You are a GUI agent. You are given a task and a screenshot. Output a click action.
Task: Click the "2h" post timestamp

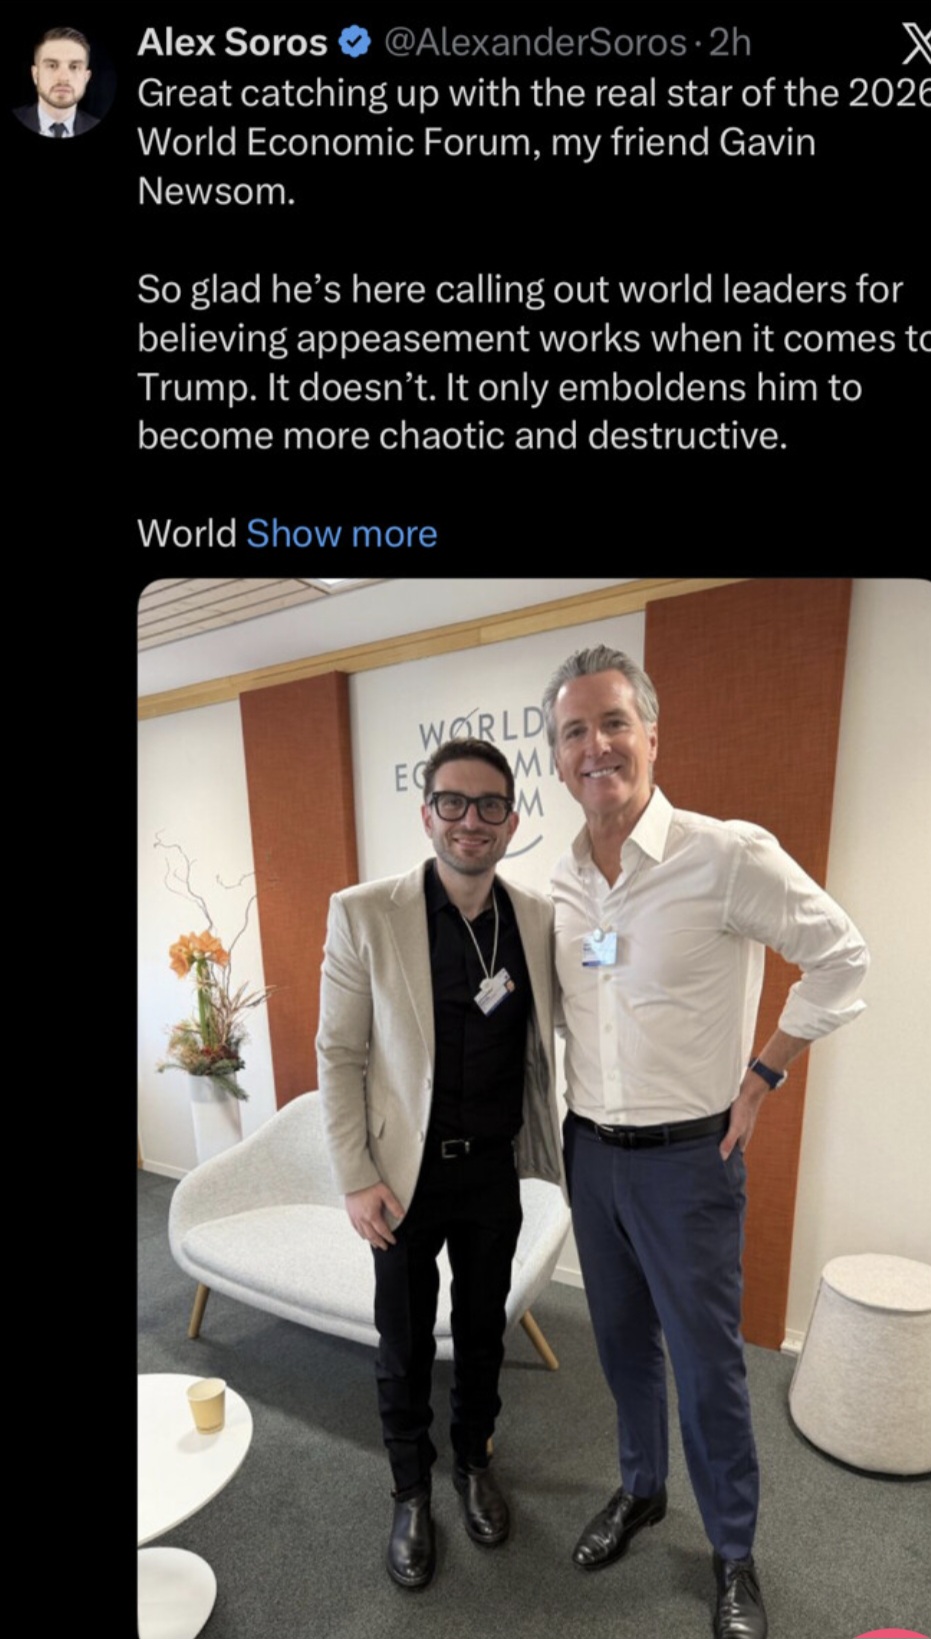coord(729,42)
